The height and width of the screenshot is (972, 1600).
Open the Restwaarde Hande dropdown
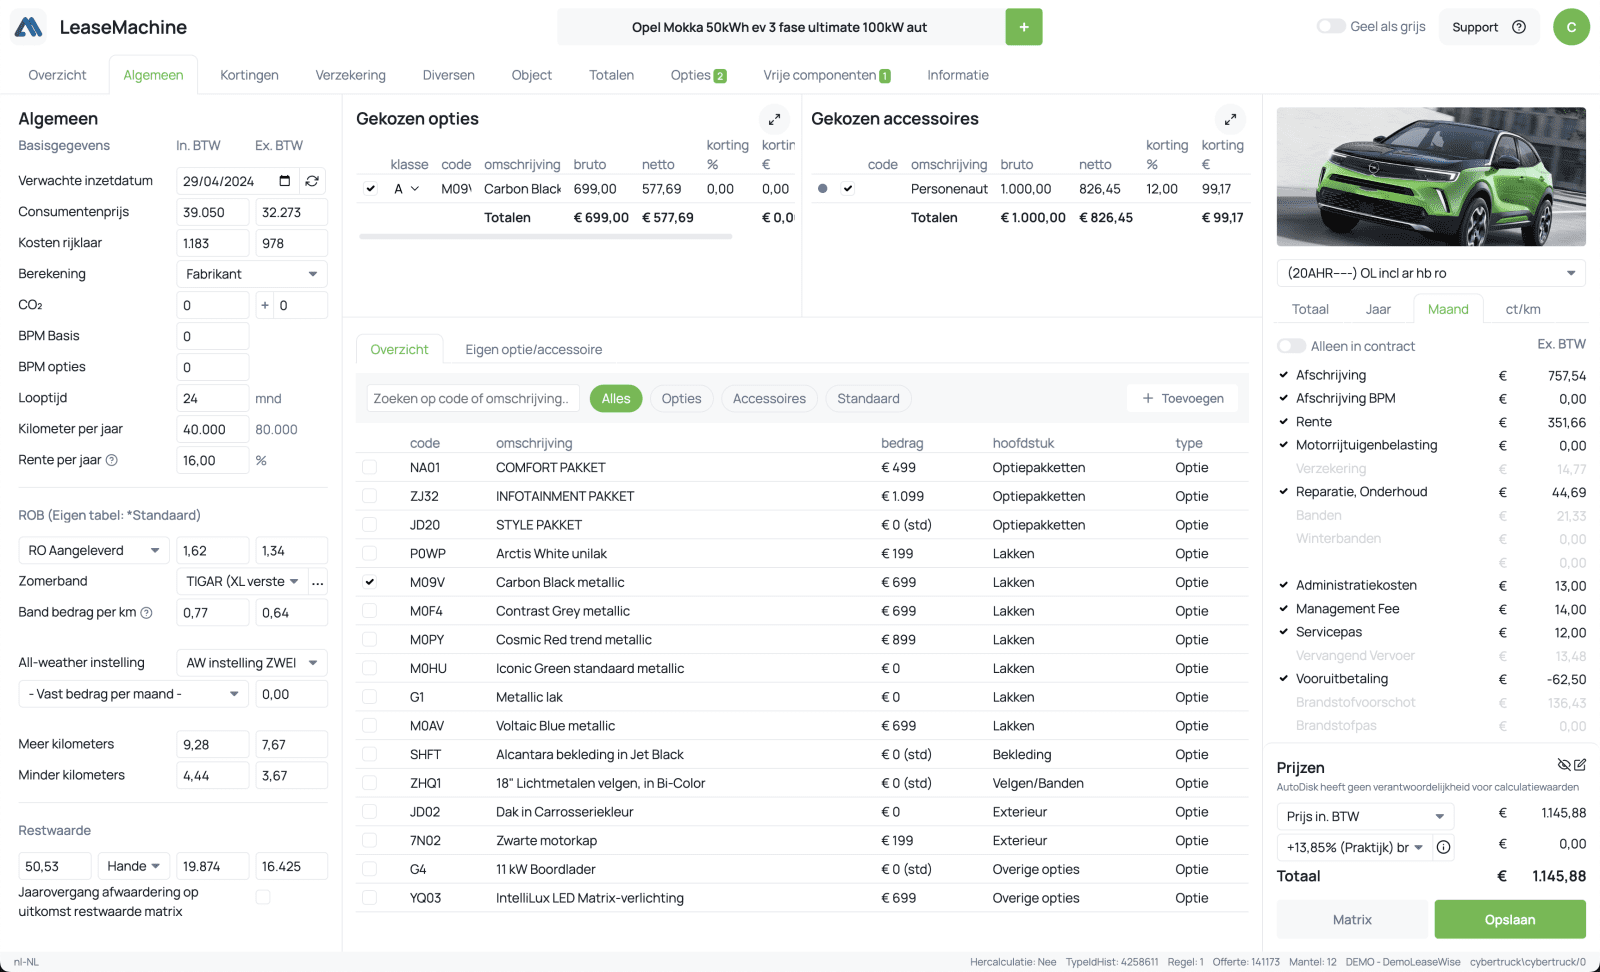coord(134,866)
